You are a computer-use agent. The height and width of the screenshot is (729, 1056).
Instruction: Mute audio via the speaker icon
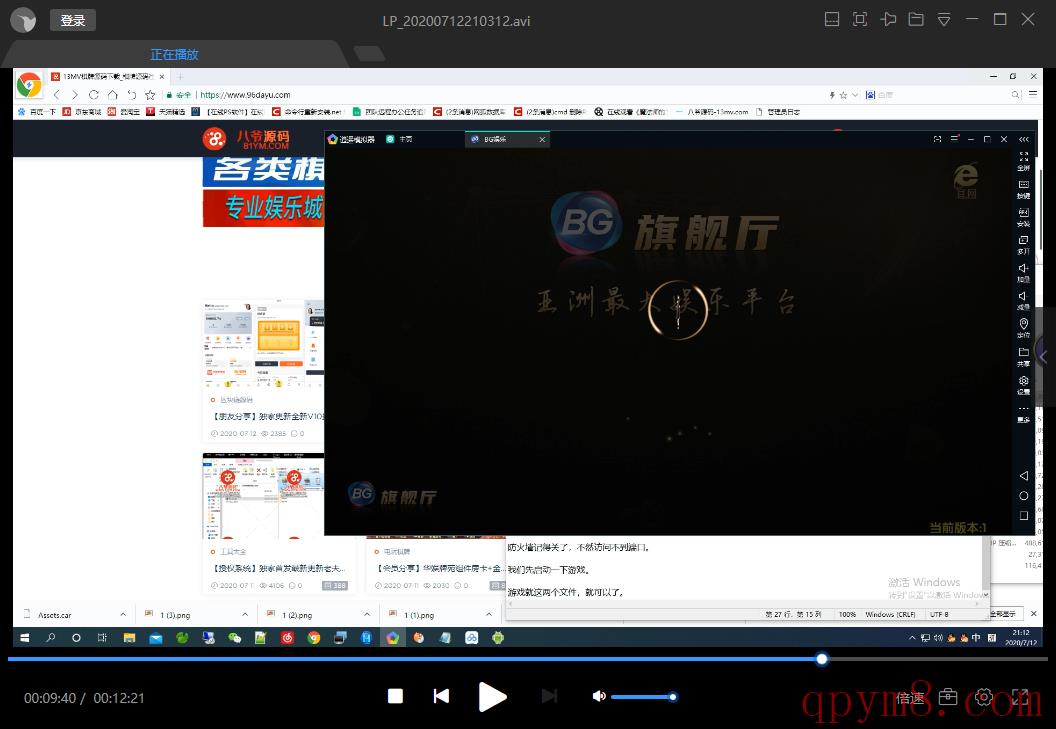599,696
